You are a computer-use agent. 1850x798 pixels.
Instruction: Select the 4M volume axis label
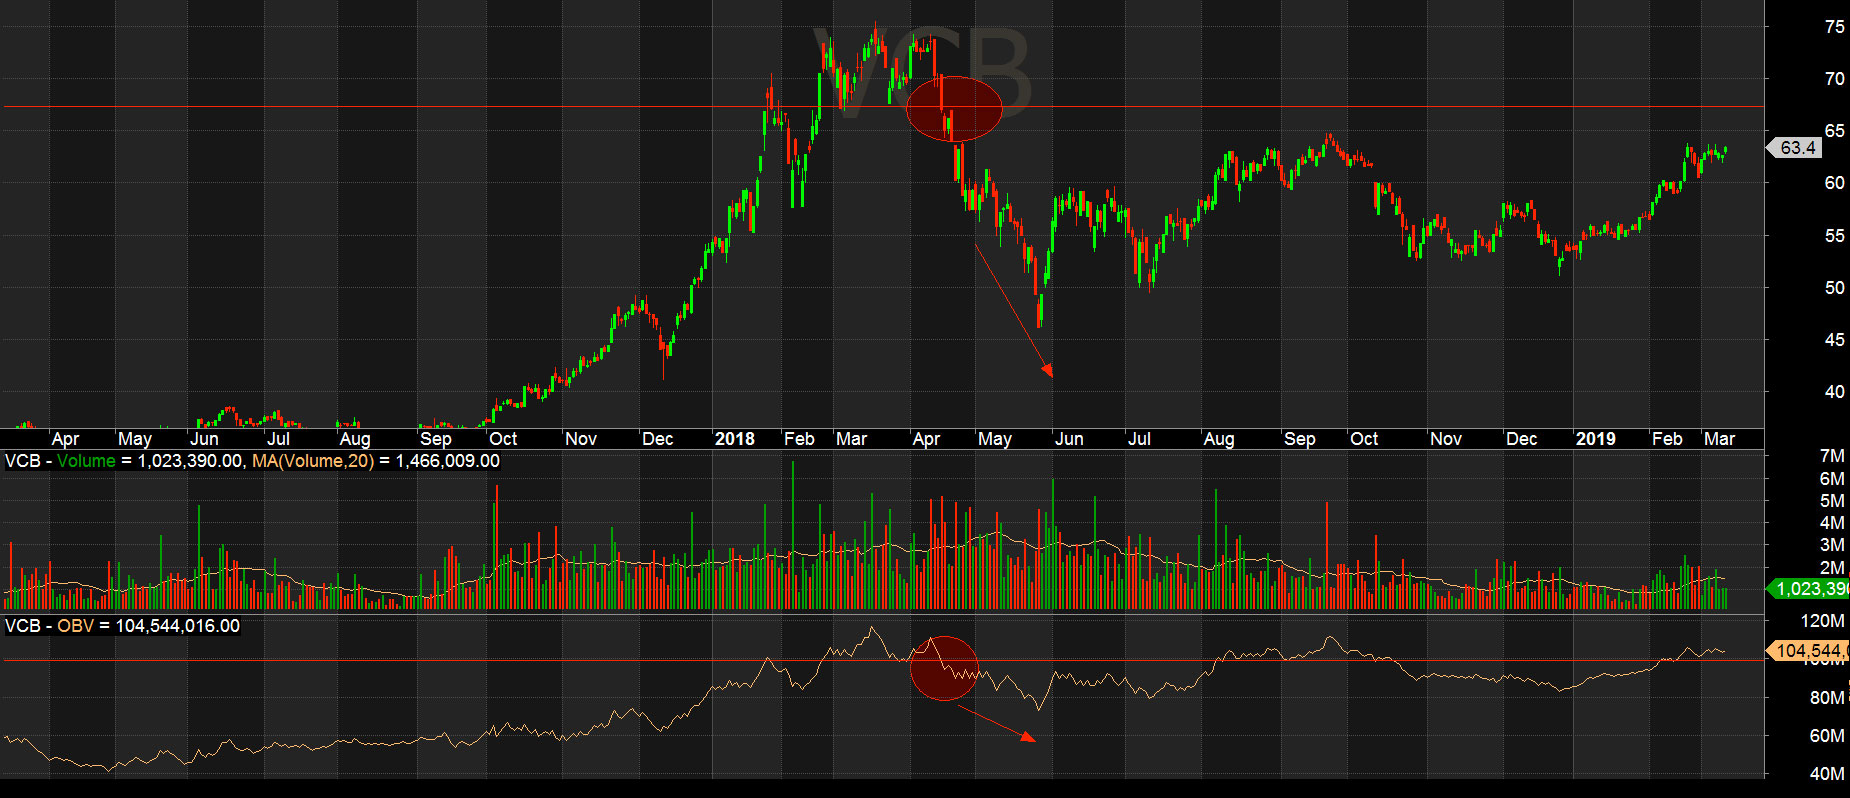[1832, 523]
